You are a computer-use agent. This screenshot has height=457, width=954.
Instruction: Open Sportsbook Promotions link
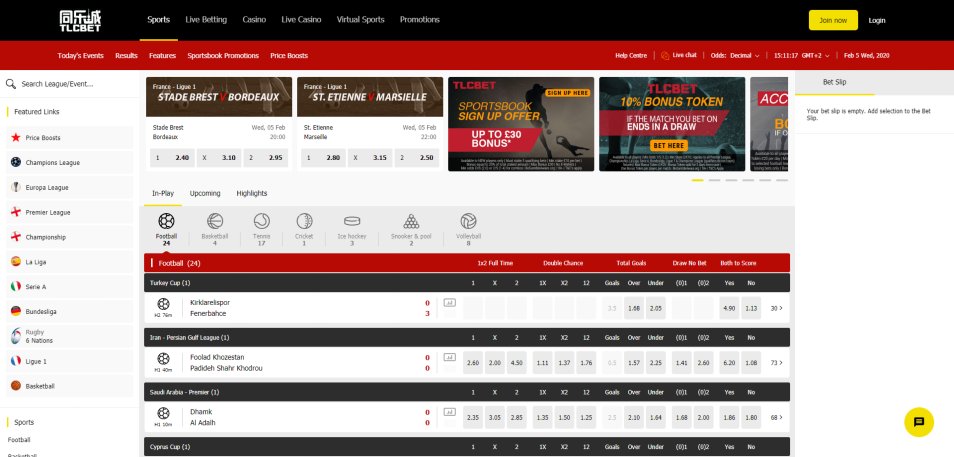pyautogui.click(x=223, y=55)
